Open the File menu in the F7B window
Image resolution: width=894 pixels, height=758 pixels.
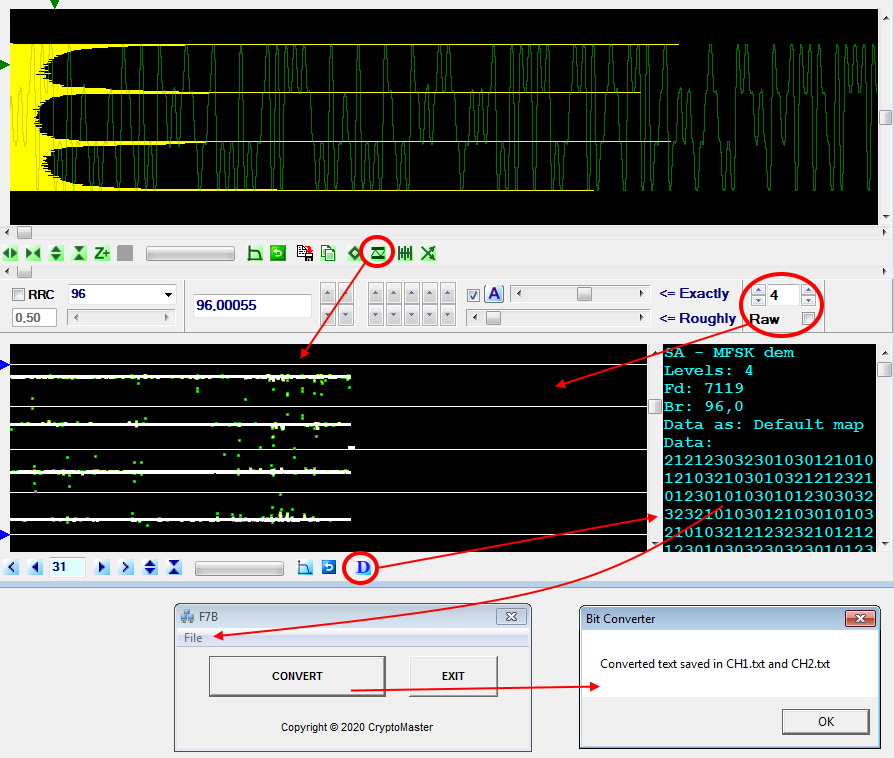click(x=192, y=637)
